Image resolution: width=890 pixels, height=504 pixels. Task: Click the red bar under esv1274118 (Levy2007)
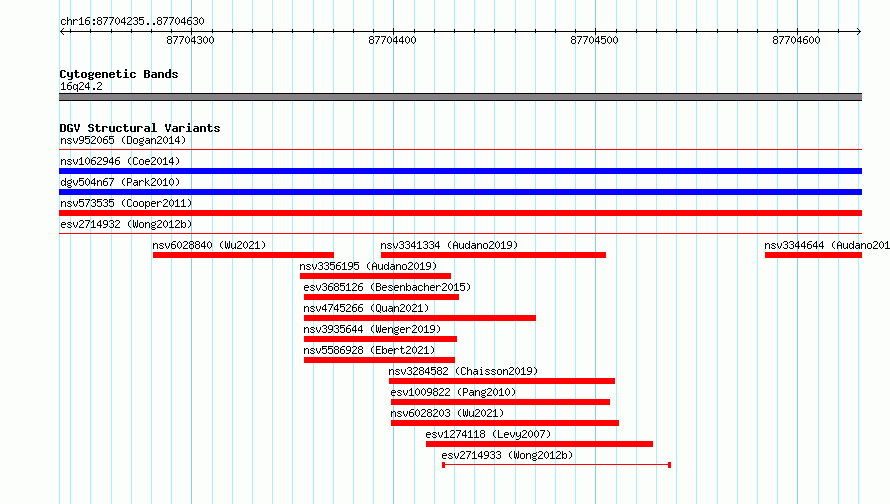point(539,444)
